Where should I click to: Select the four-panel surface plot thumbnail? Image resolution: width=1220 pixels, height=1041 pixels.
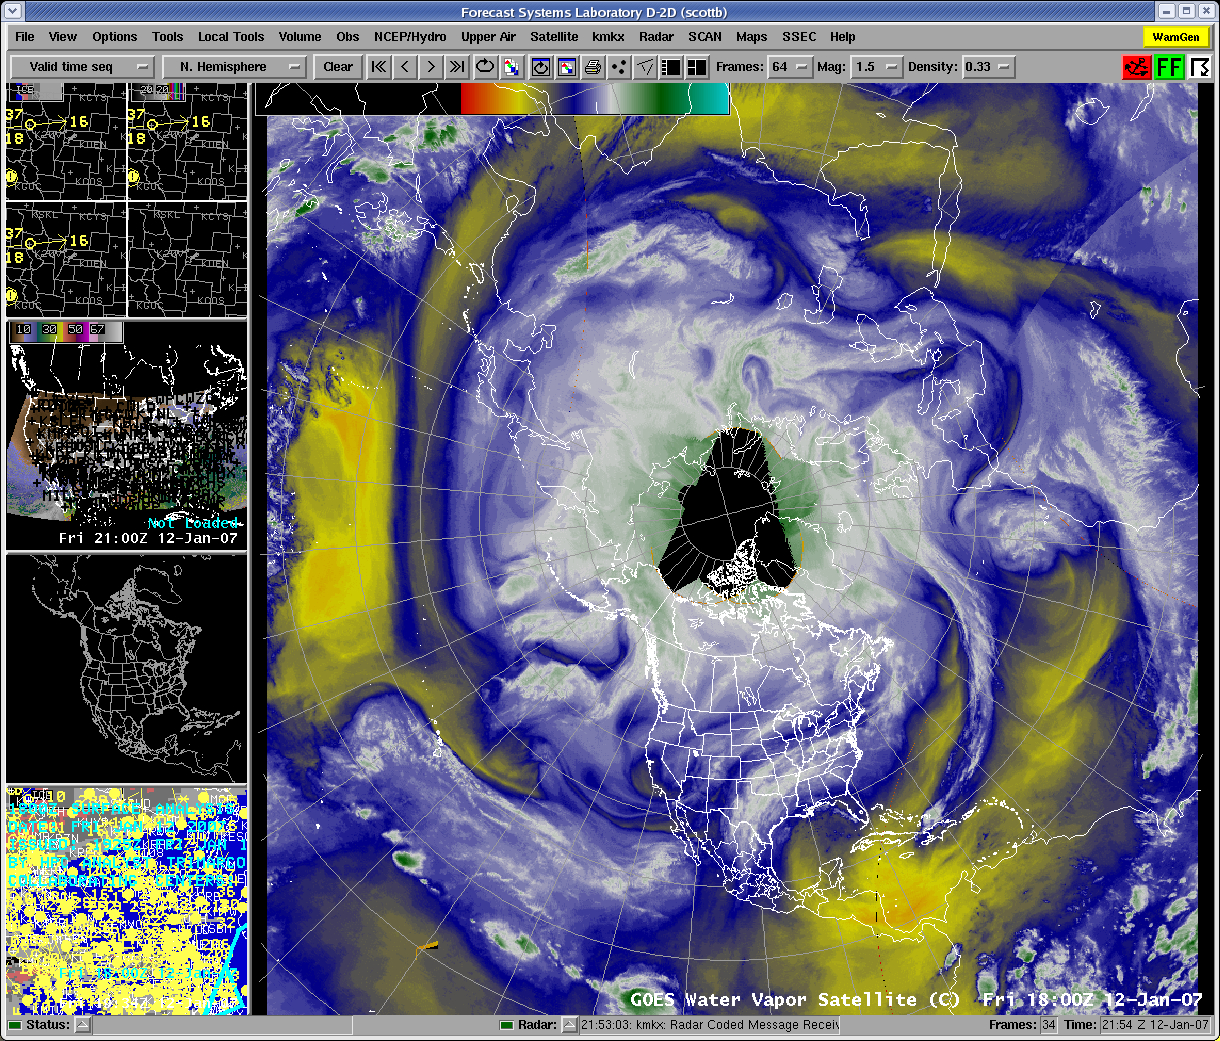tap(127, 200)
